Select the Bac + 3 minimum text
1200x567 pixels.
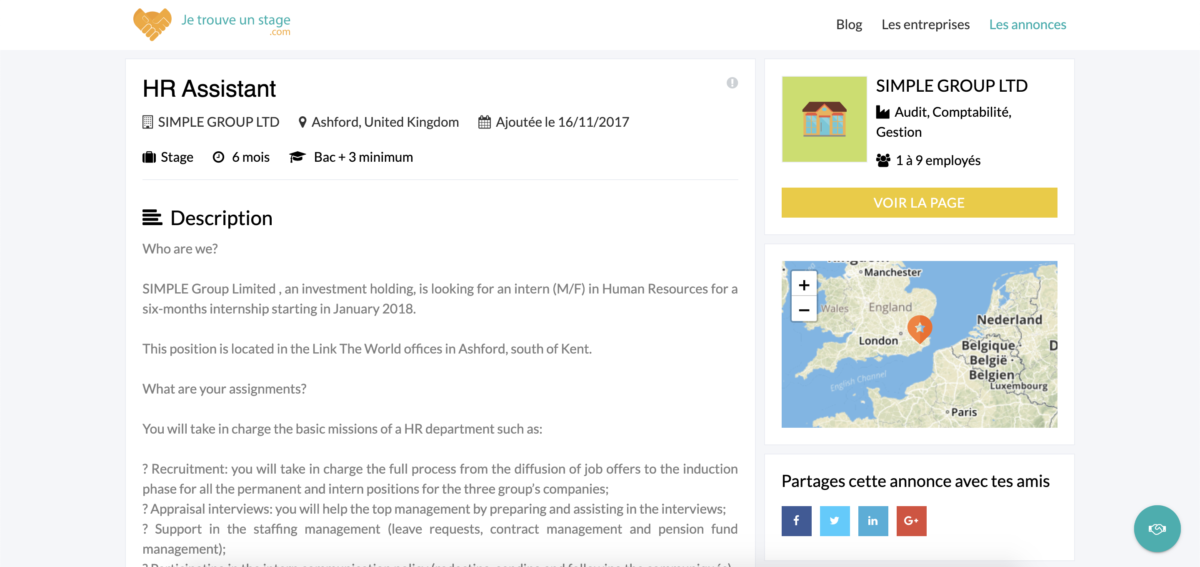click(363, 157)
